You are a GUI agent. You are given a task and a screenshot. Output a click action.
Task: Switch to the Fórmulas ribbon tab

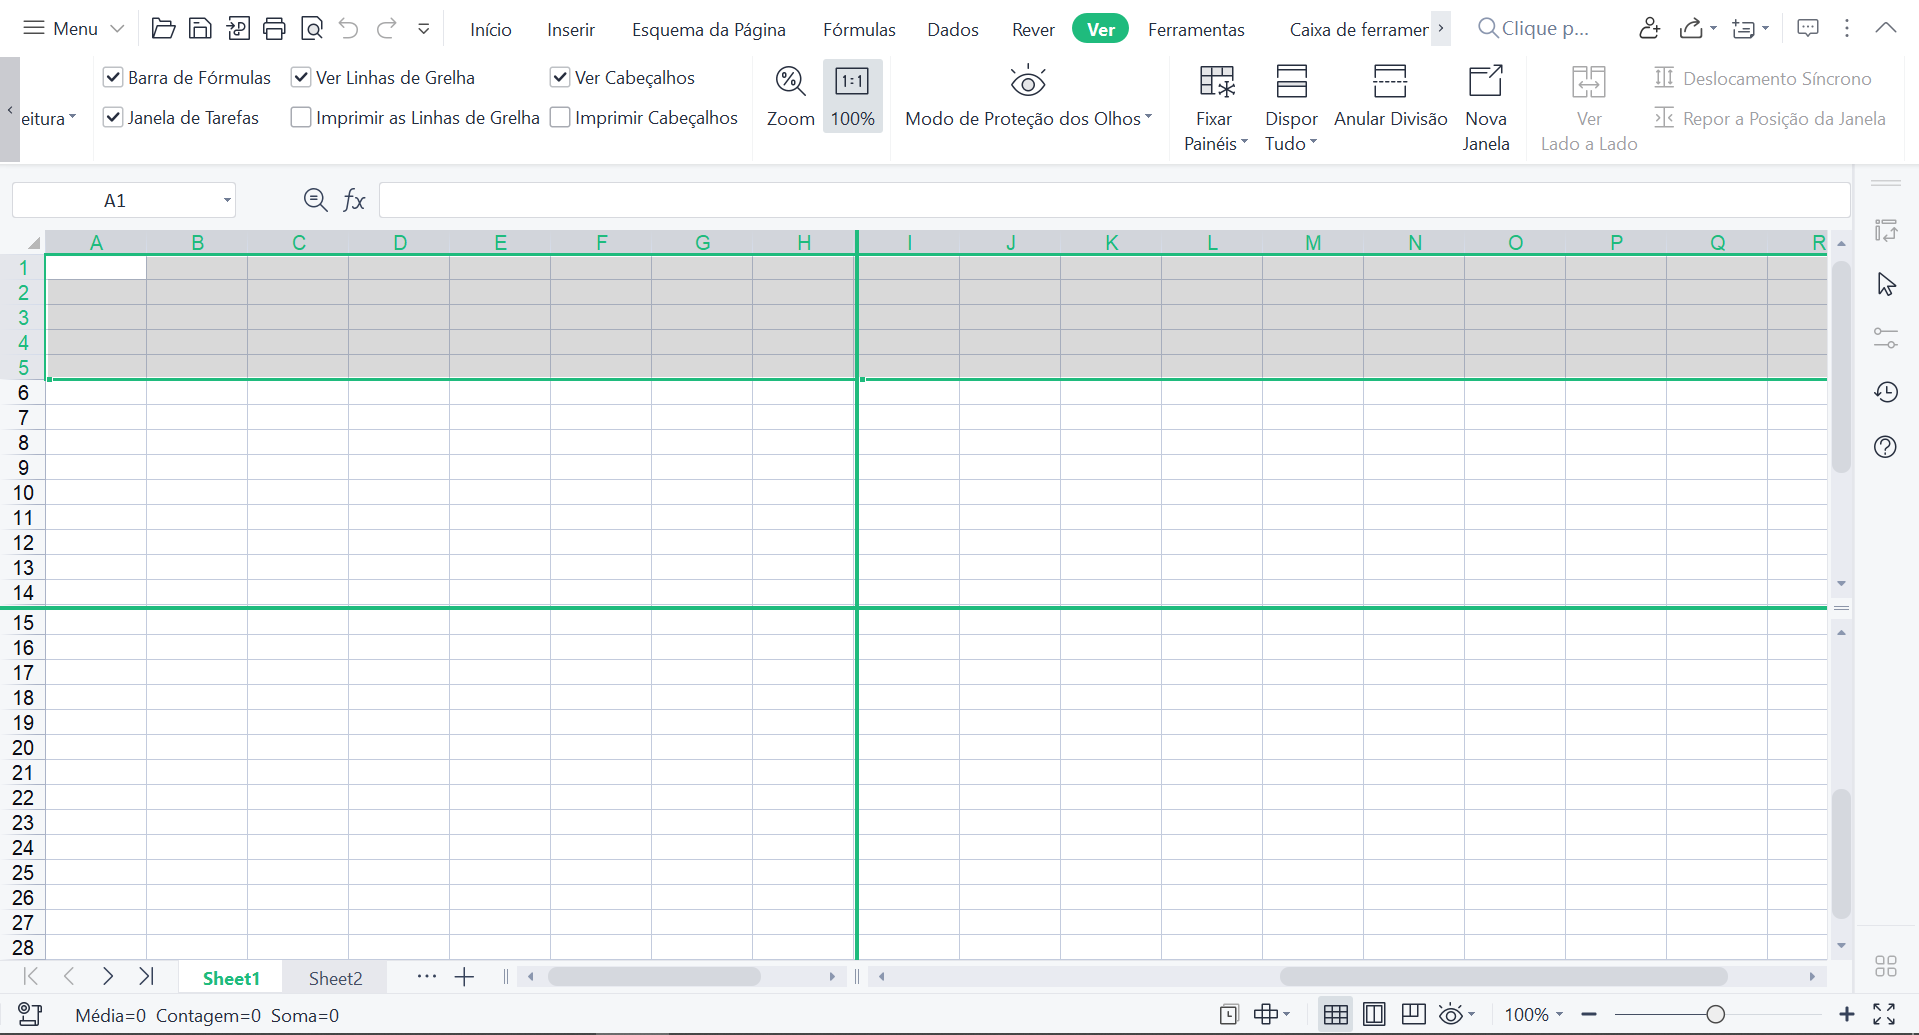pyautogui.click(x=859, y=29)
